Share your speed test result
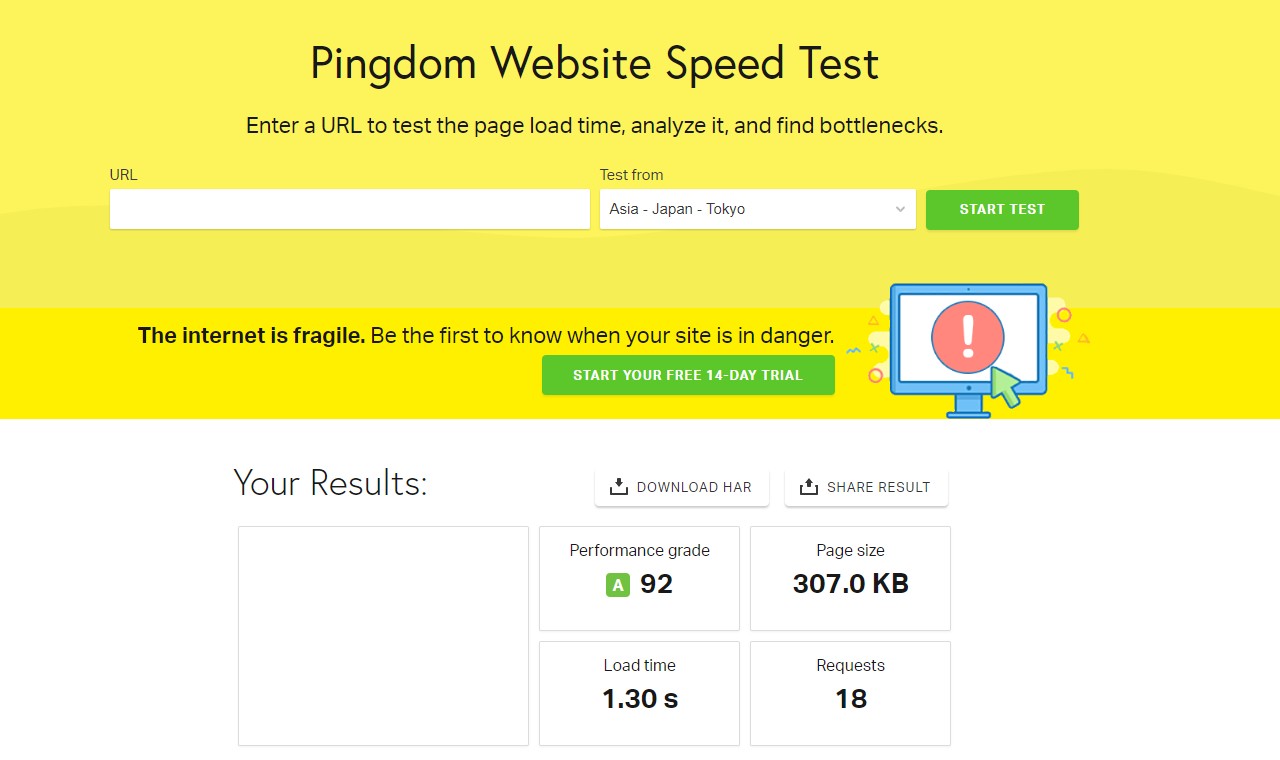Screen dimensions: 1280x760 point(866,487)
